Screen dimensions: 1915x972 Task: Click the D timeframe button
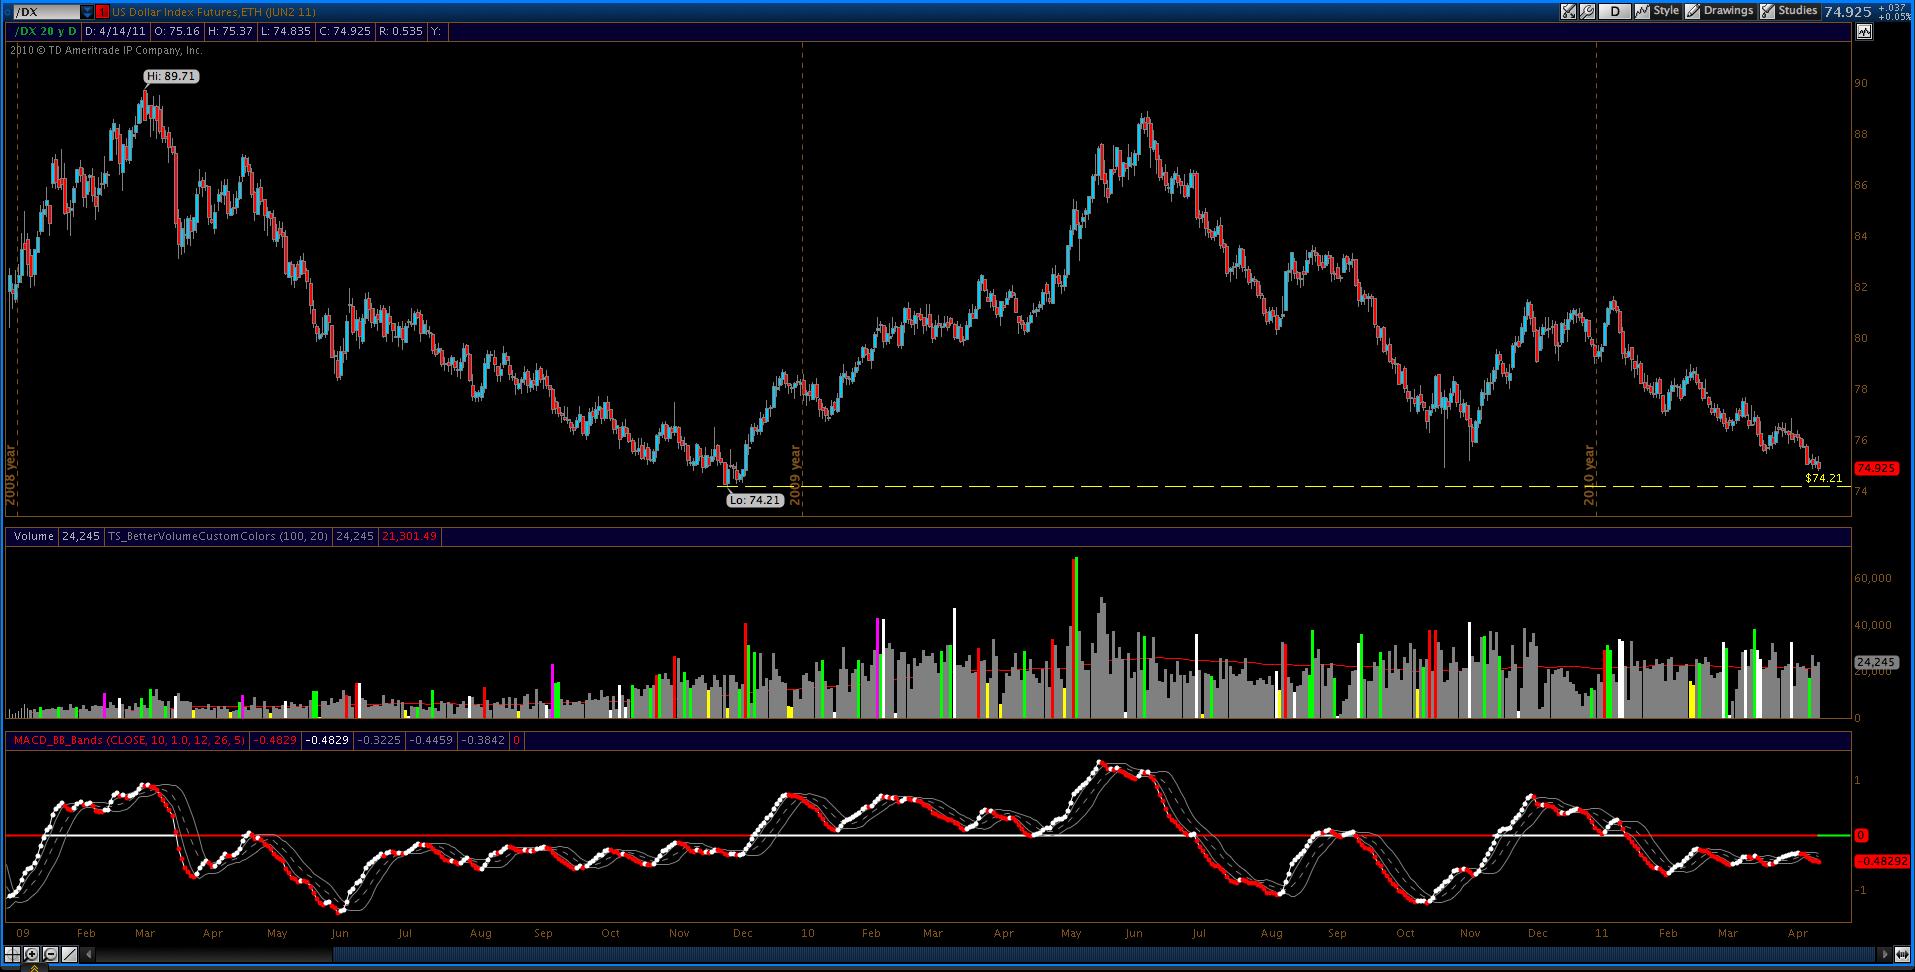coord(1615,11)
